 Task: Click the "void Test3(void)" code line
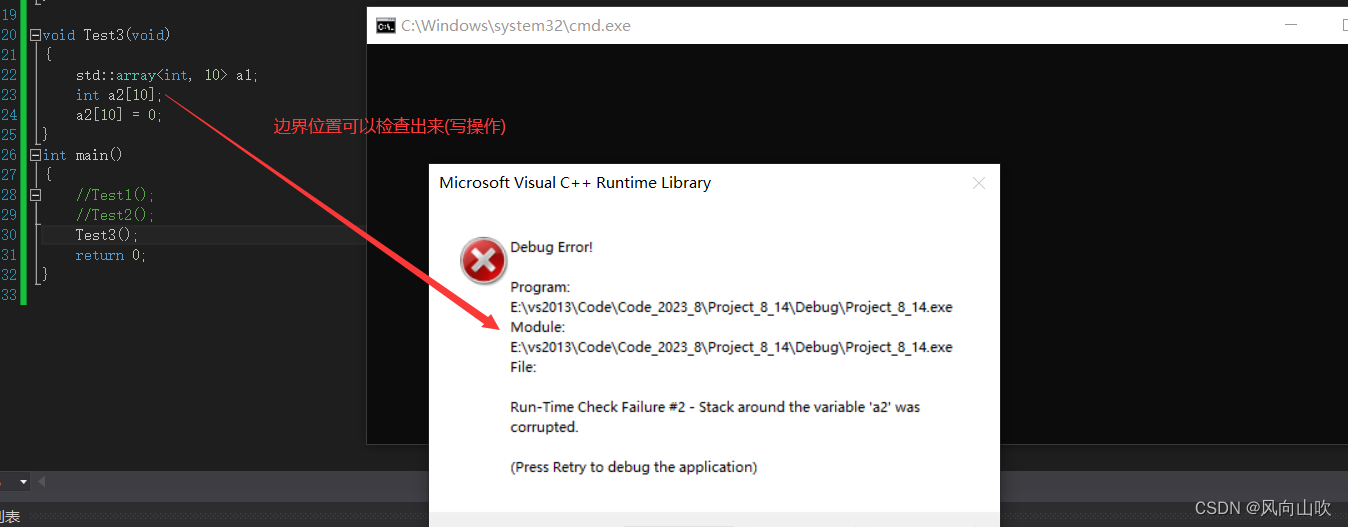click(x=107, y=35)
